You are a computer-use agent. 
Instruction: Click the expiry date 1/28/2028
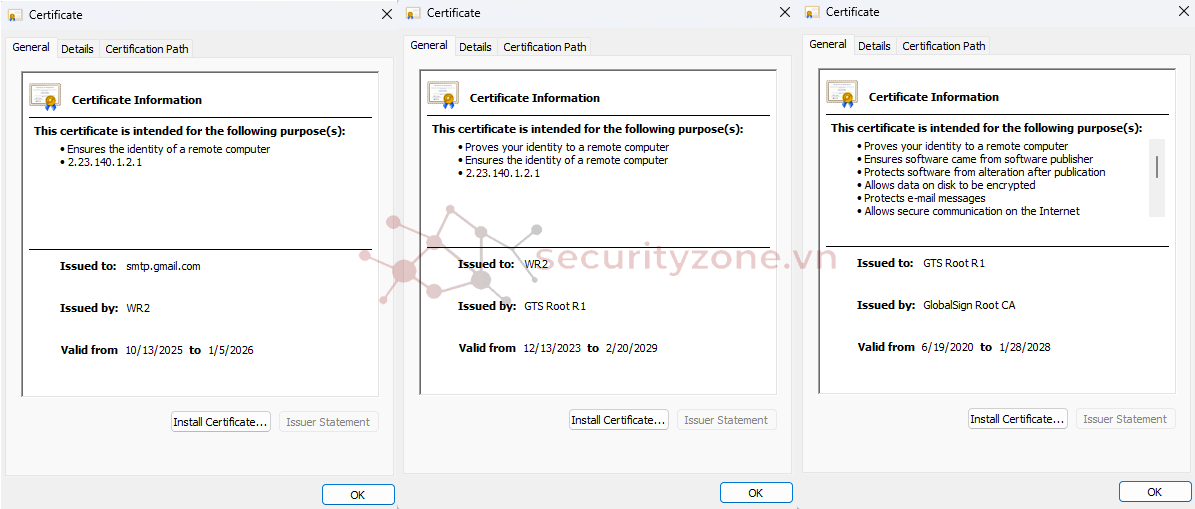[1025, 347]
